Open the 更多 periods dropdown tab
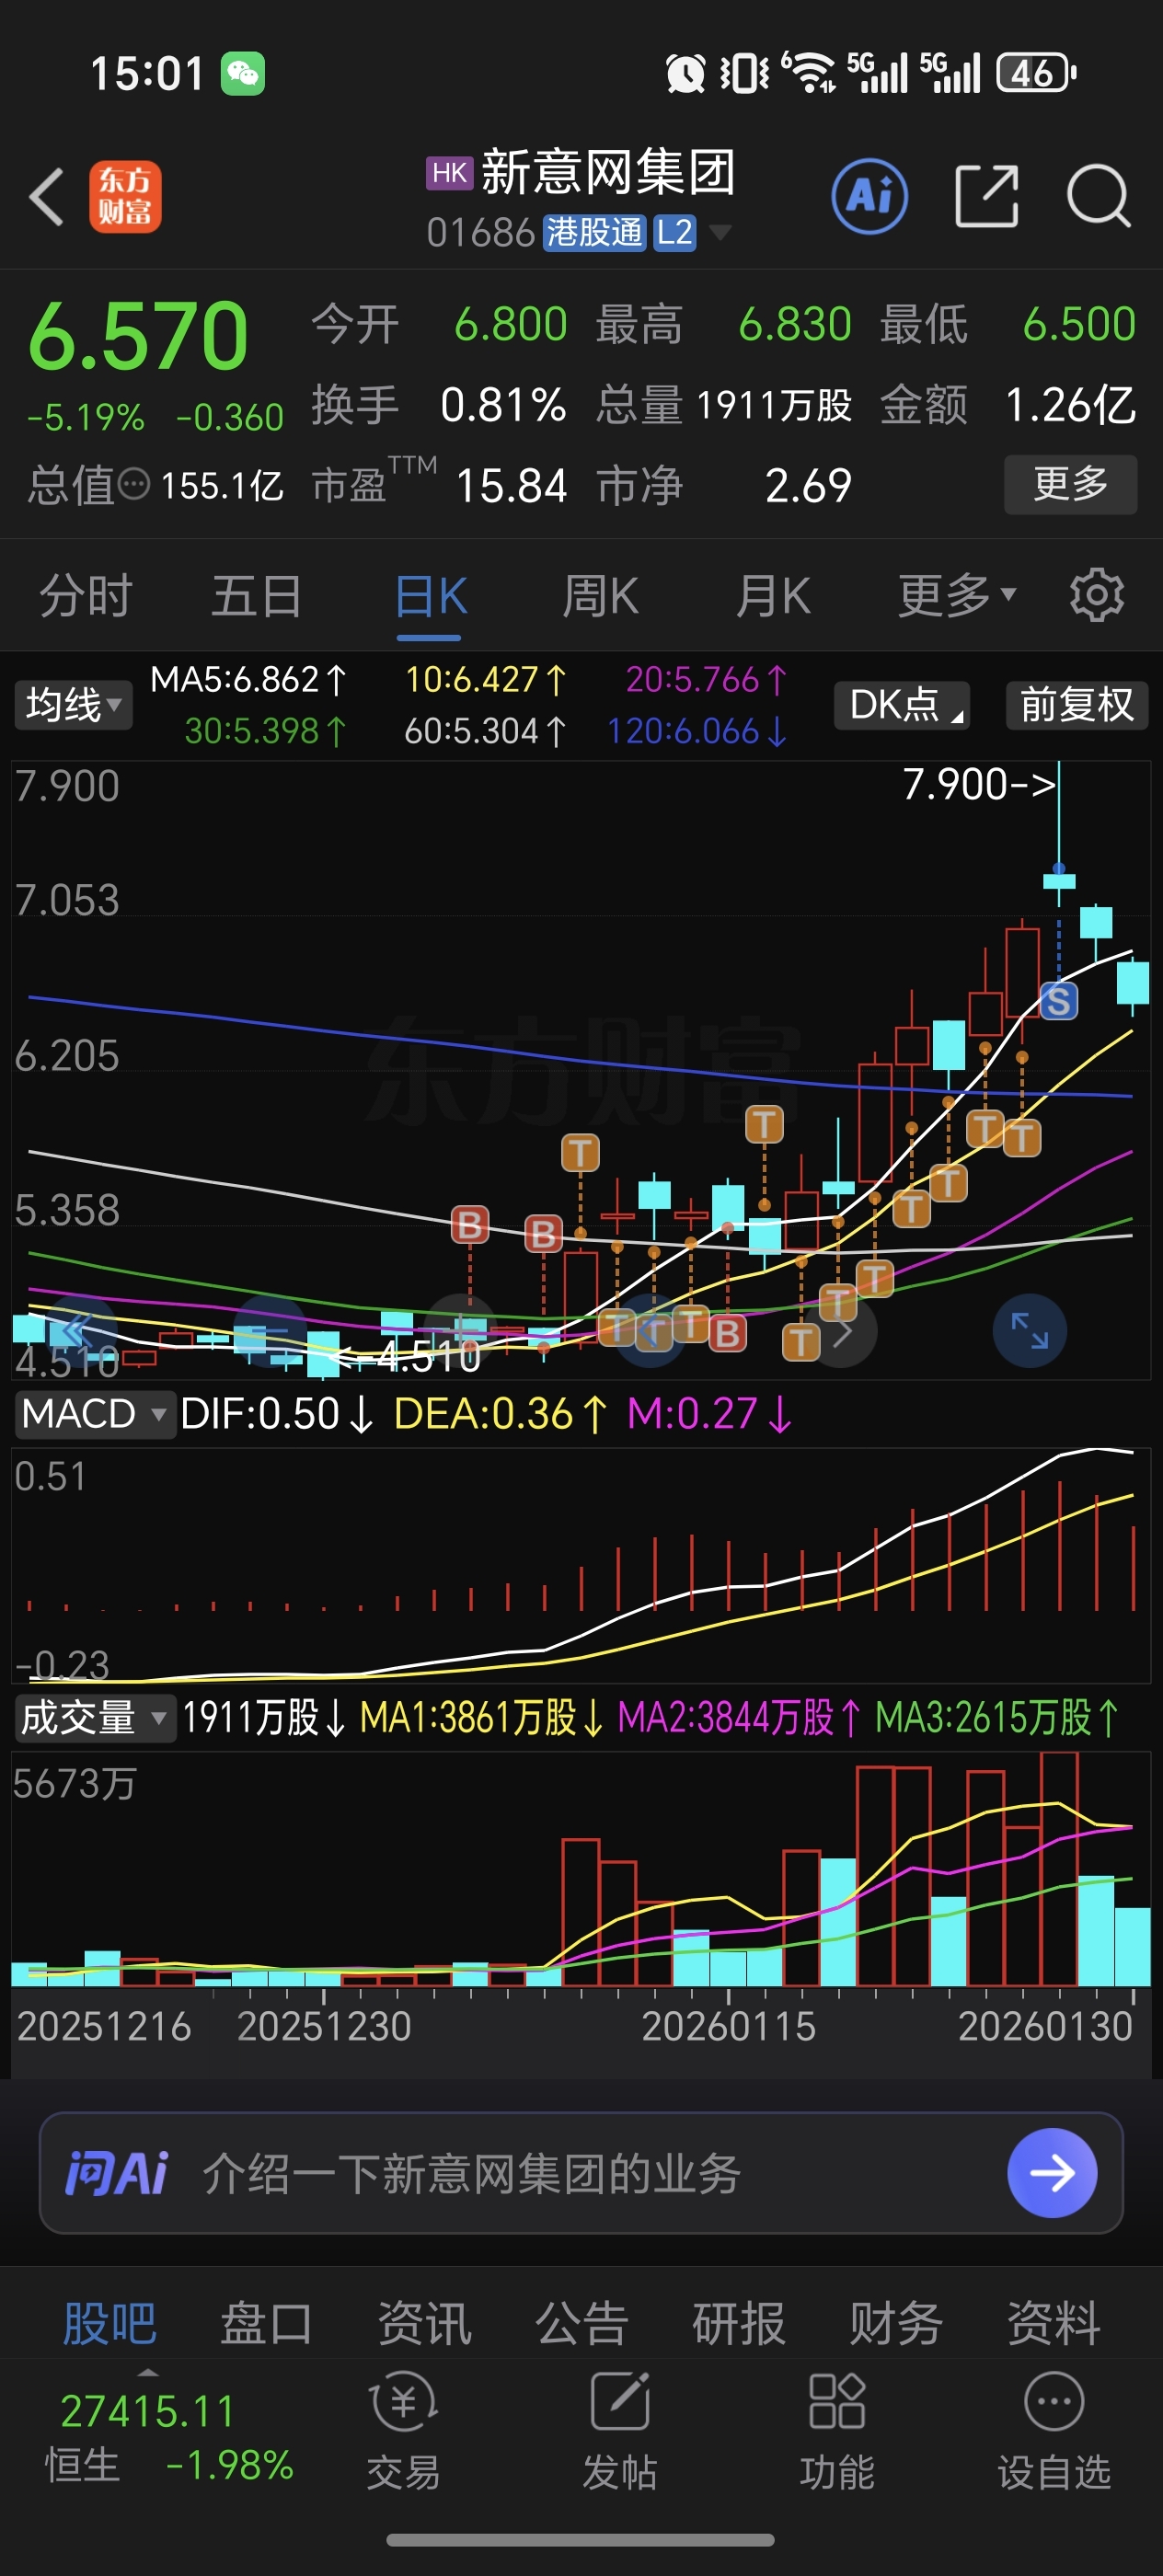 pyautogui.click(x=957, y=596)
